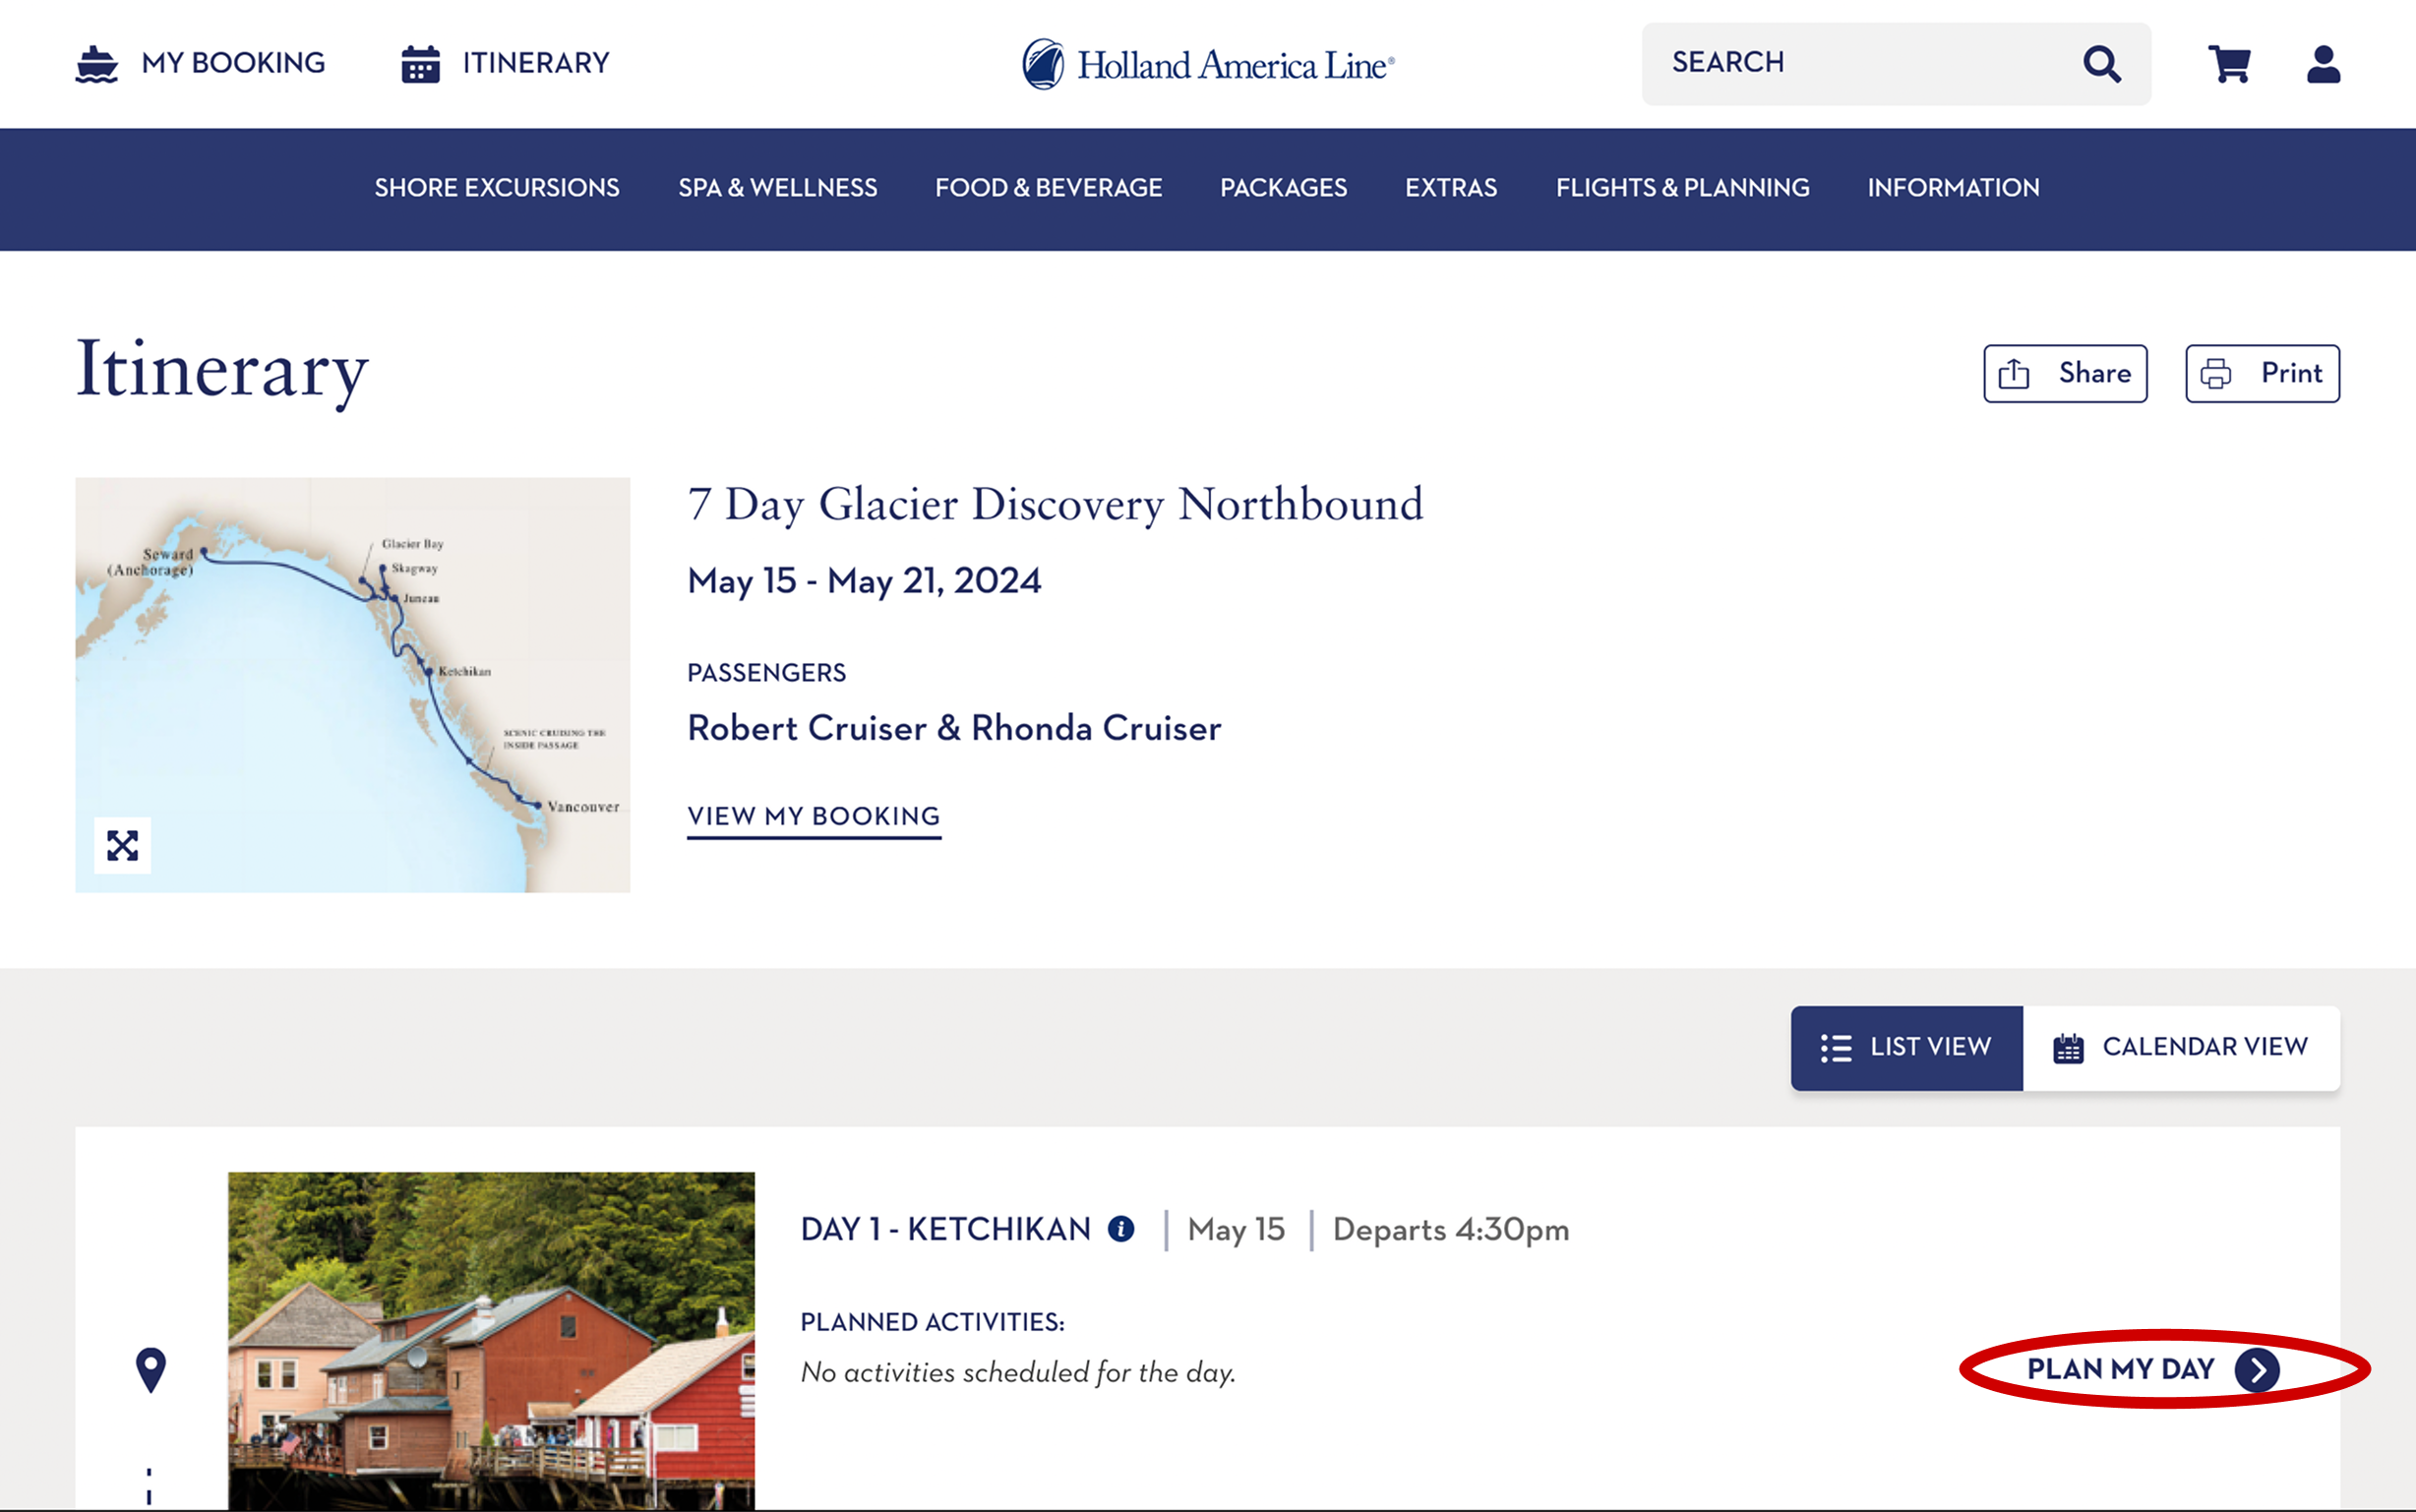
Task: Open the Shore Excursions menu
Action: 497,188
